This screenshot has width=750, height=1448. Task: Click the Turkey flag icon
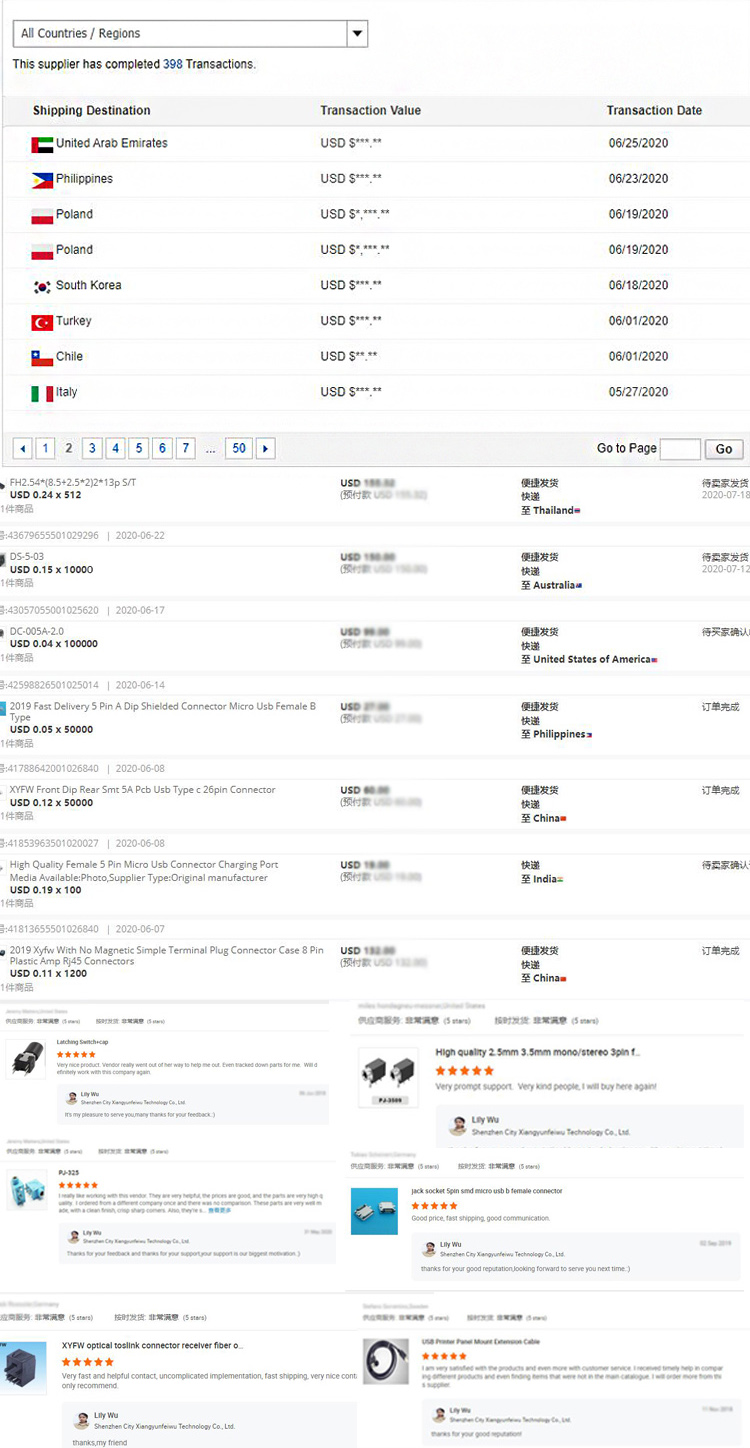42,322
